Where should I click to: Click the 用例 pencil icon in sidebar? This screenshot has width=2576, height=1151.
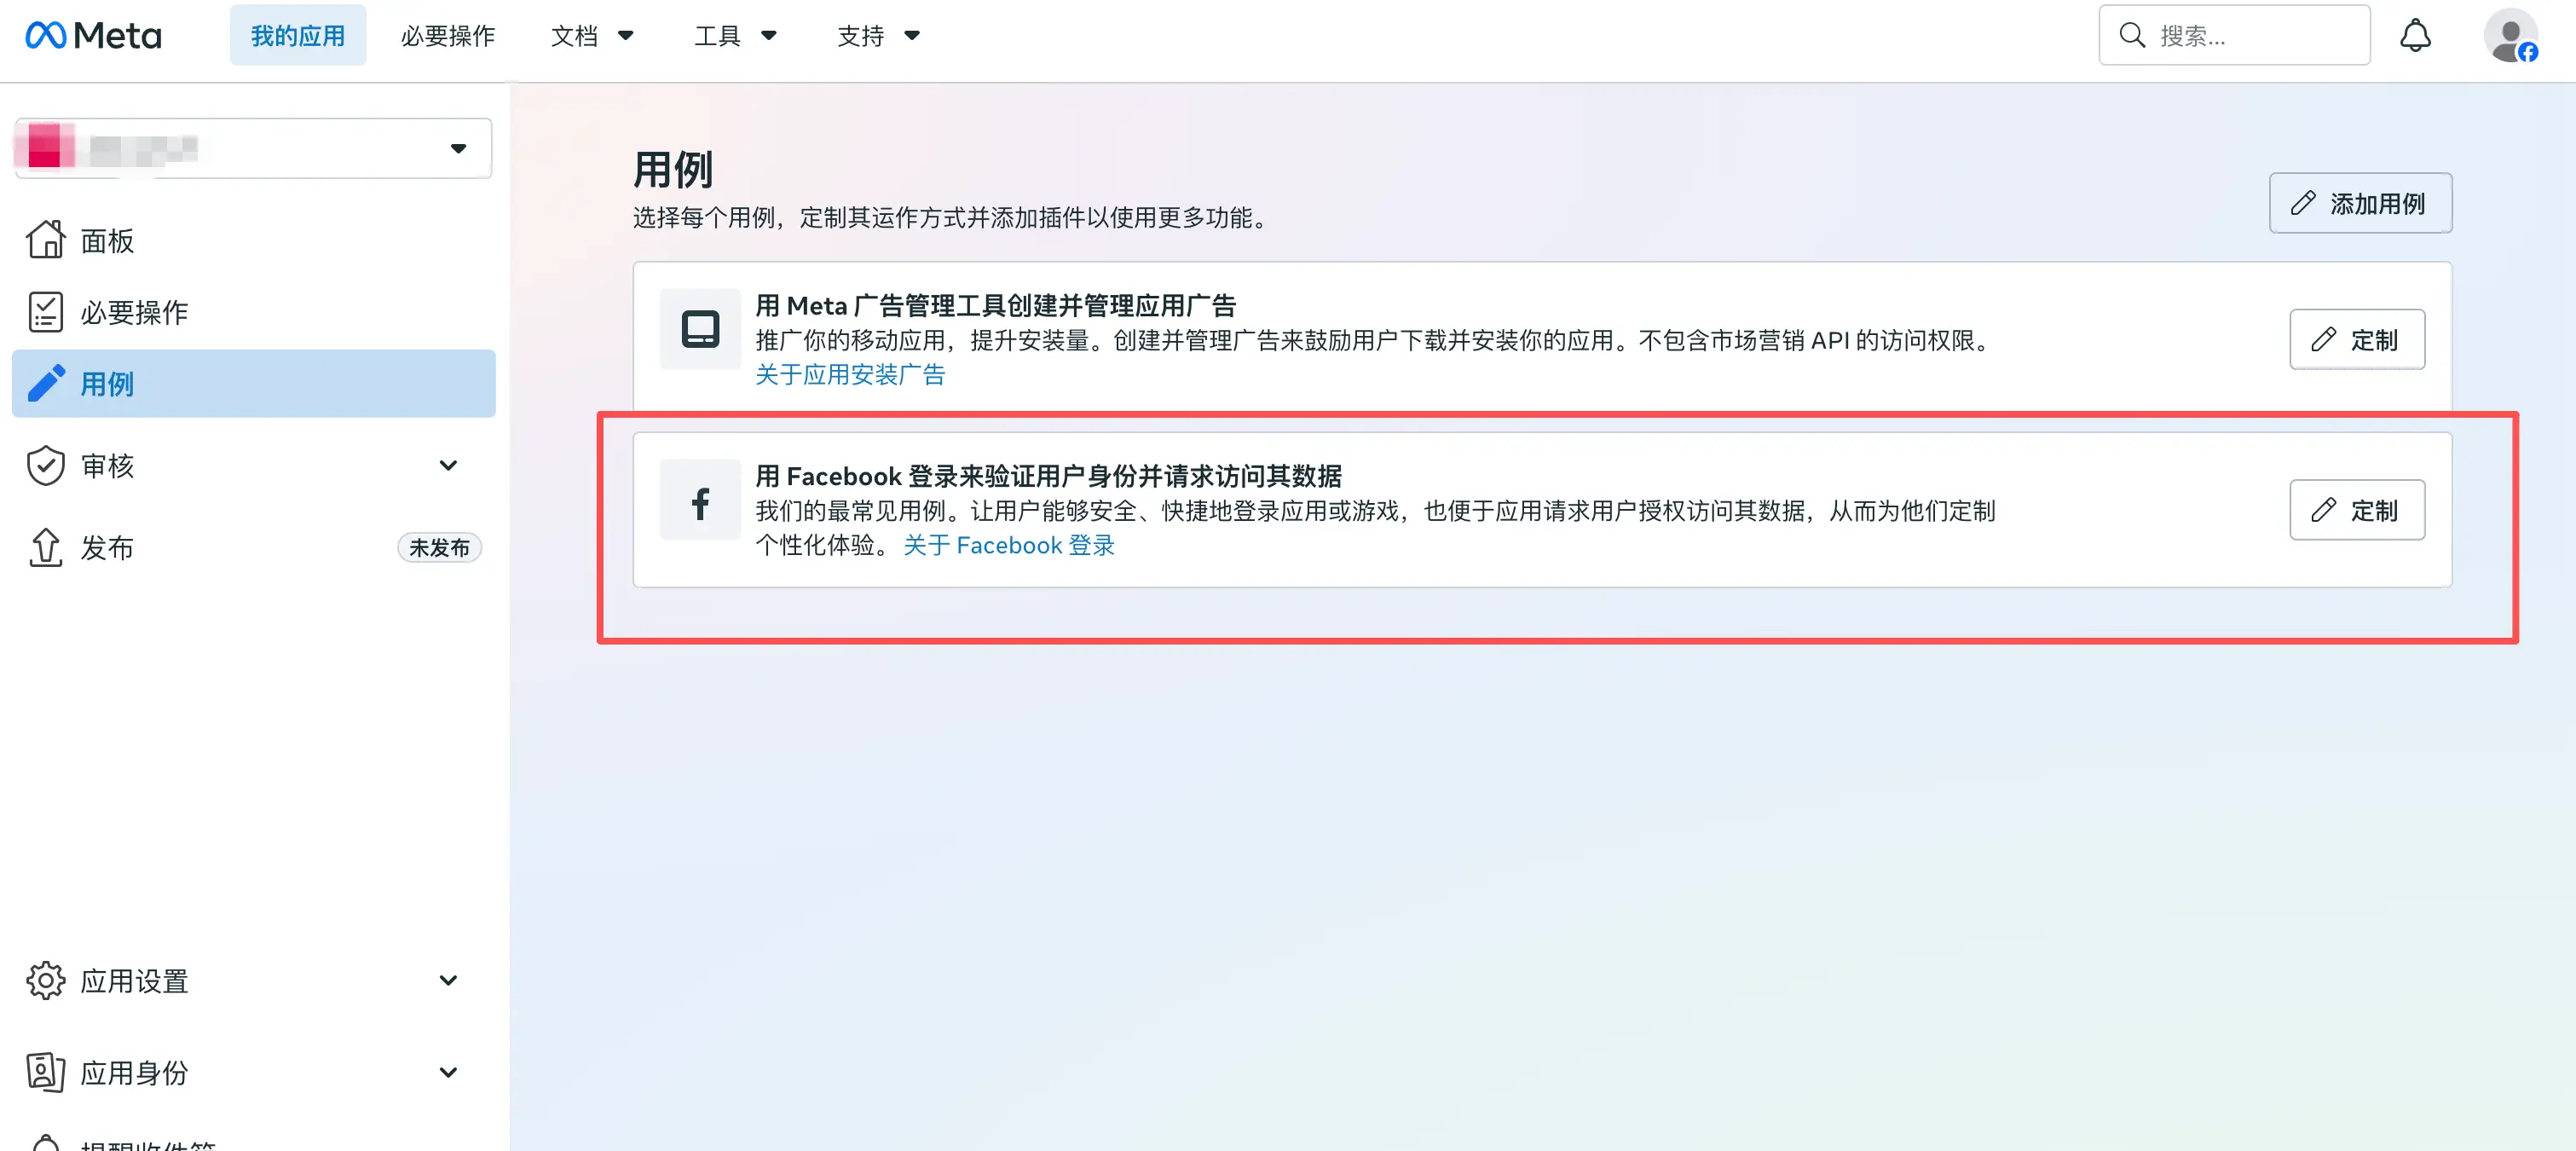pos(46,383)
